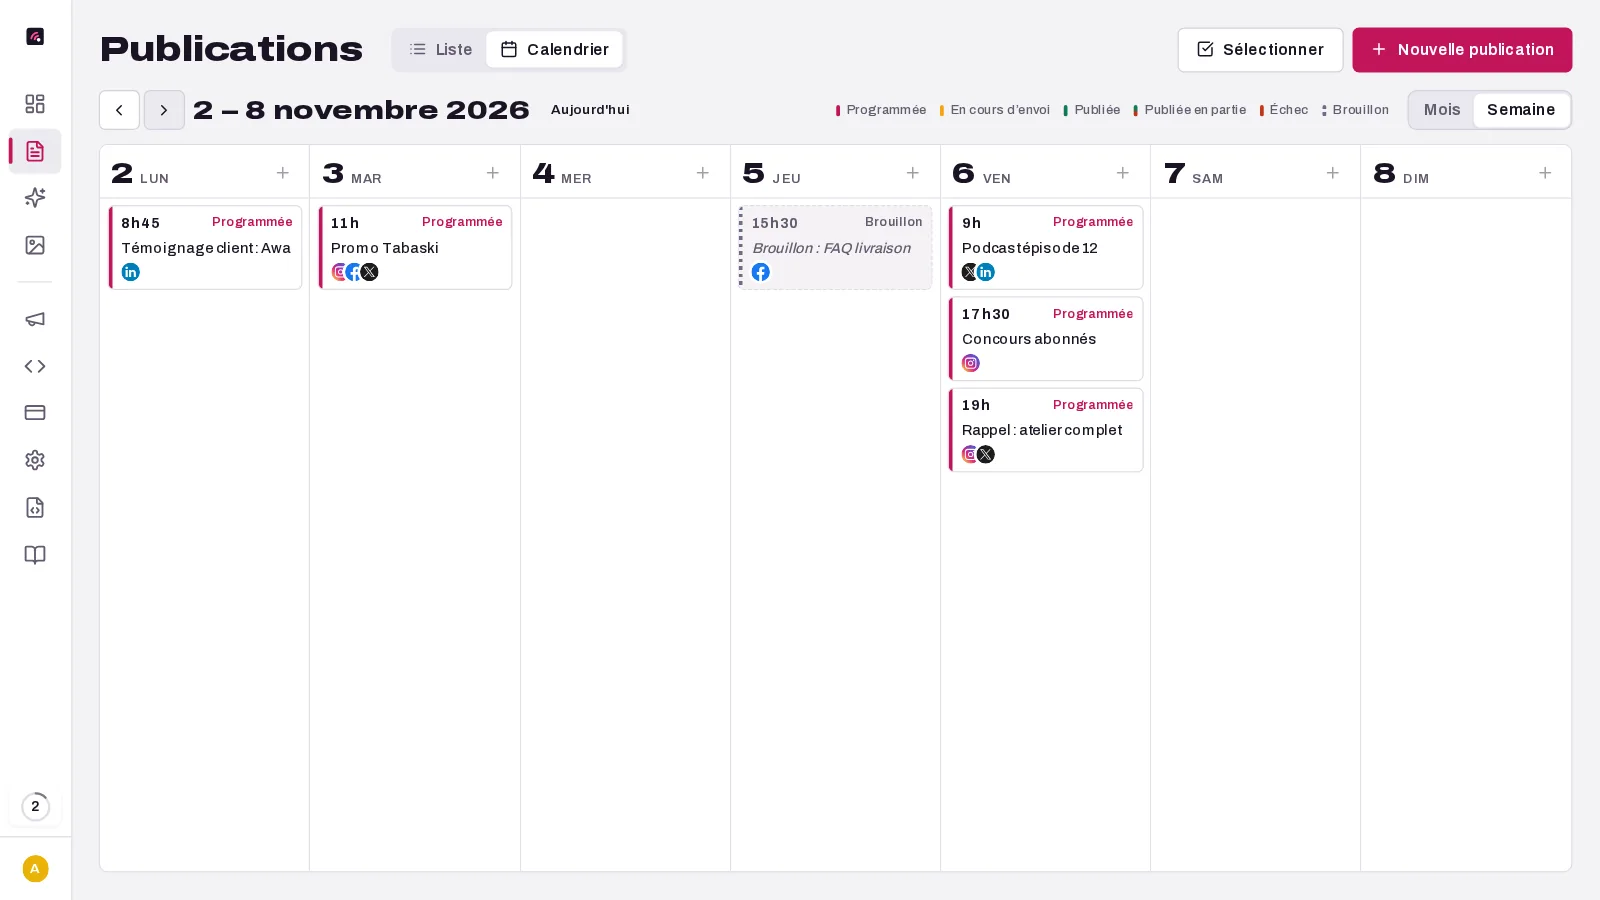
Task: Click the Brouillon legend label
Action: pos(1360,110)
